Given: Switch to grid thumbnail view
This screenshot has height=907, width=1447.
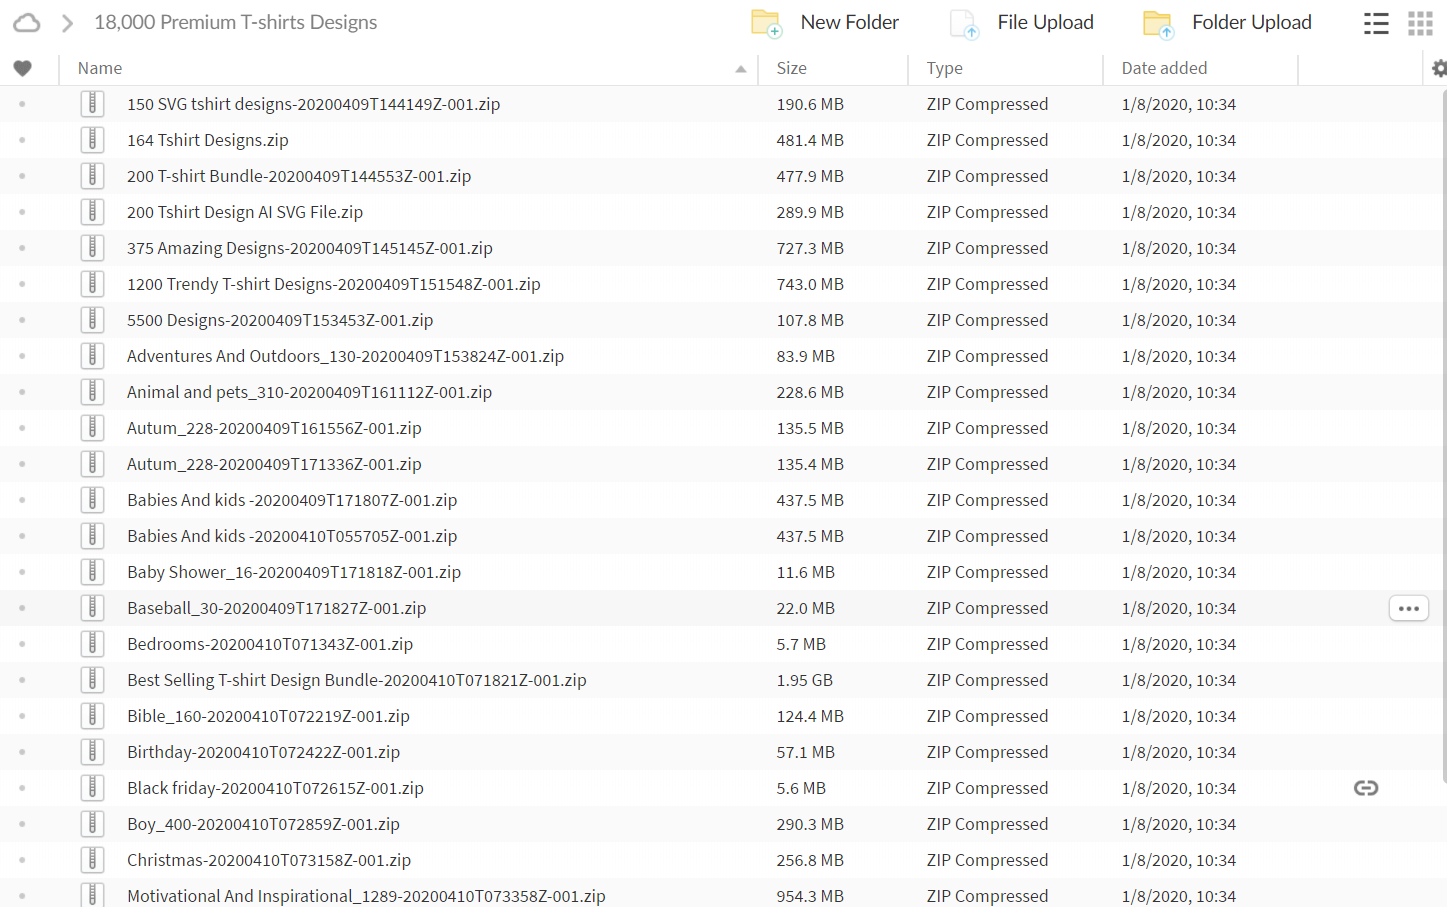Looking at the screenshot, I should click(x=1420, y=23).
